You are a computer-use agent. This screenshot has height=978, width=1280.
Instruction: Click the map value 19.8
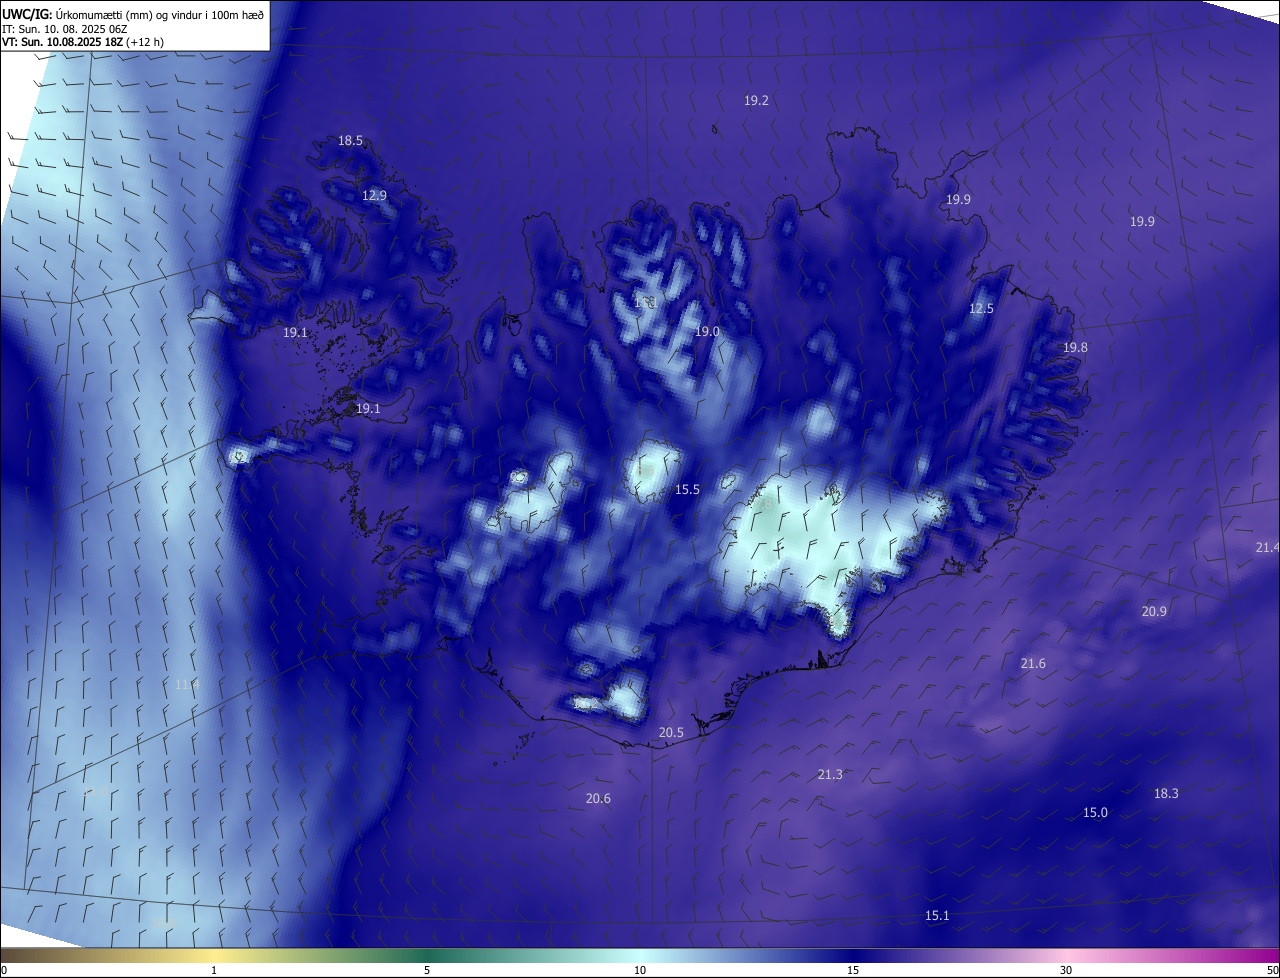1075,347
